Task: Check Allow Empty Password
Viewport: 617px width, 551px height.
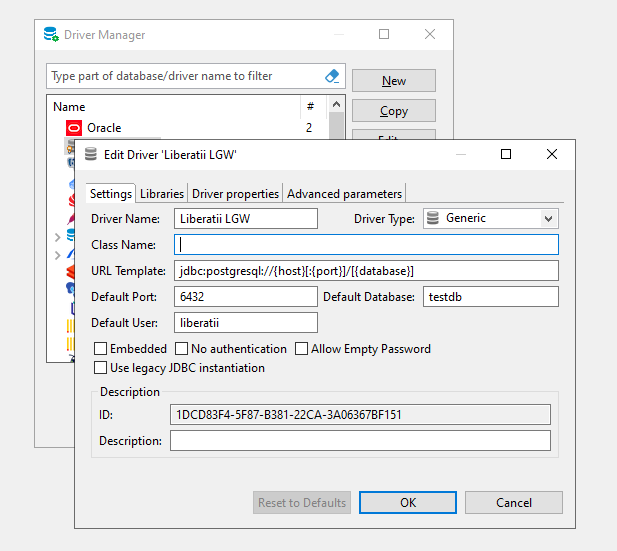Action: [301, 349]
